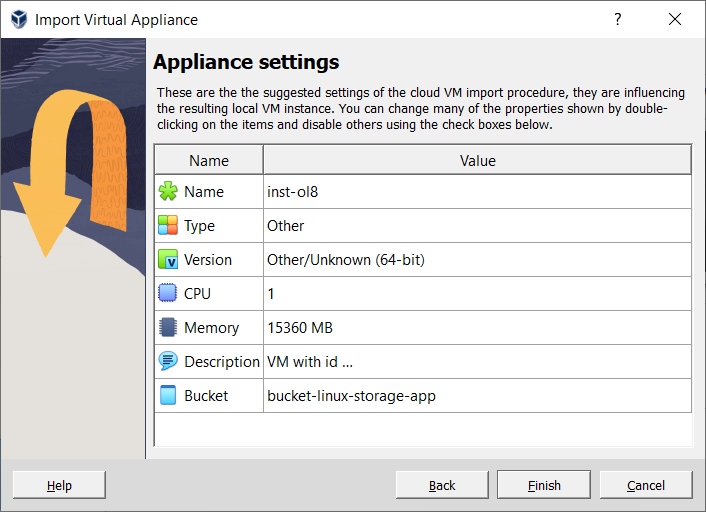
Task: Click Finish to import the appliance
Action: (x=544, y=485)
